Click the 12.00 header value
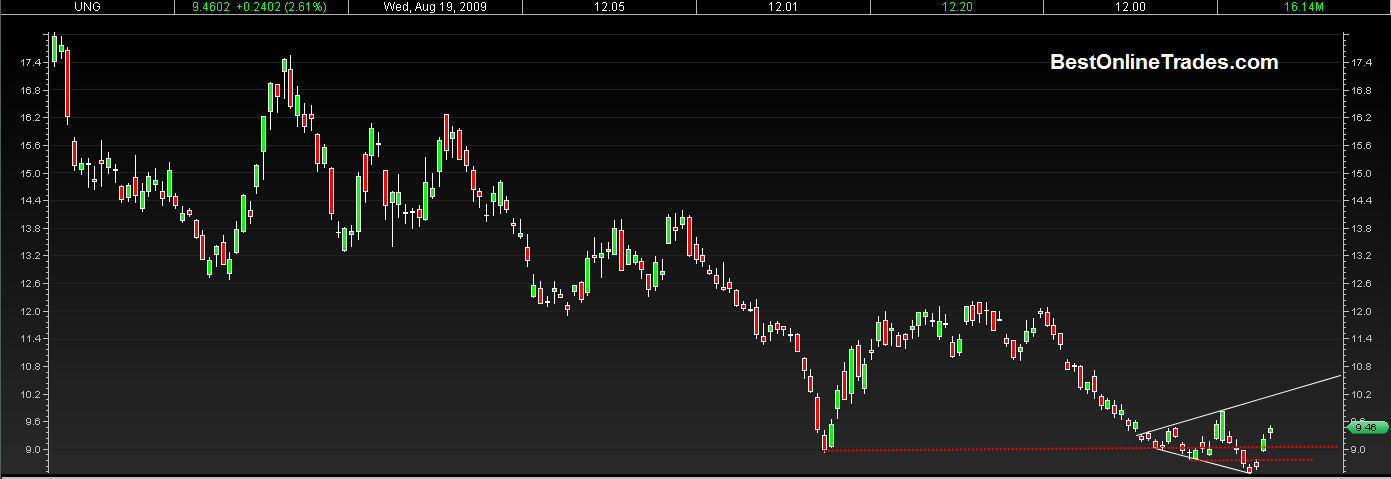This screenshot has height=479, width=1391. pos(1130,6)
